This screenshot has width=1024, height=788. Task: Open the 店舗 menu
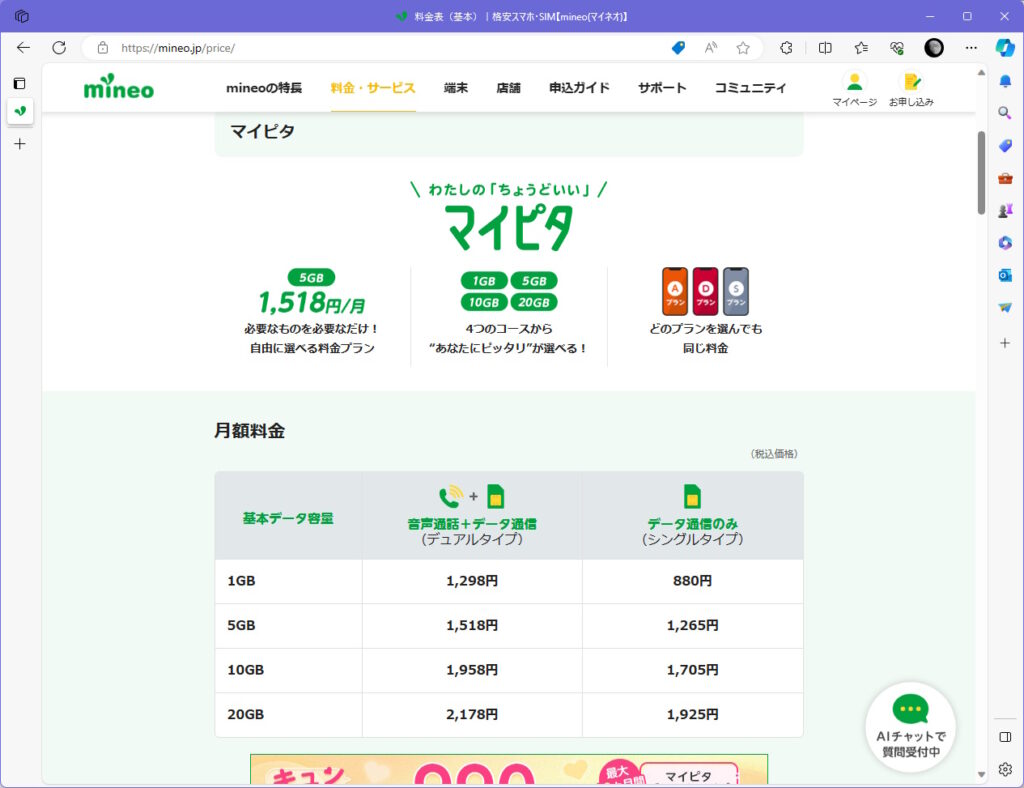point(508,87)
